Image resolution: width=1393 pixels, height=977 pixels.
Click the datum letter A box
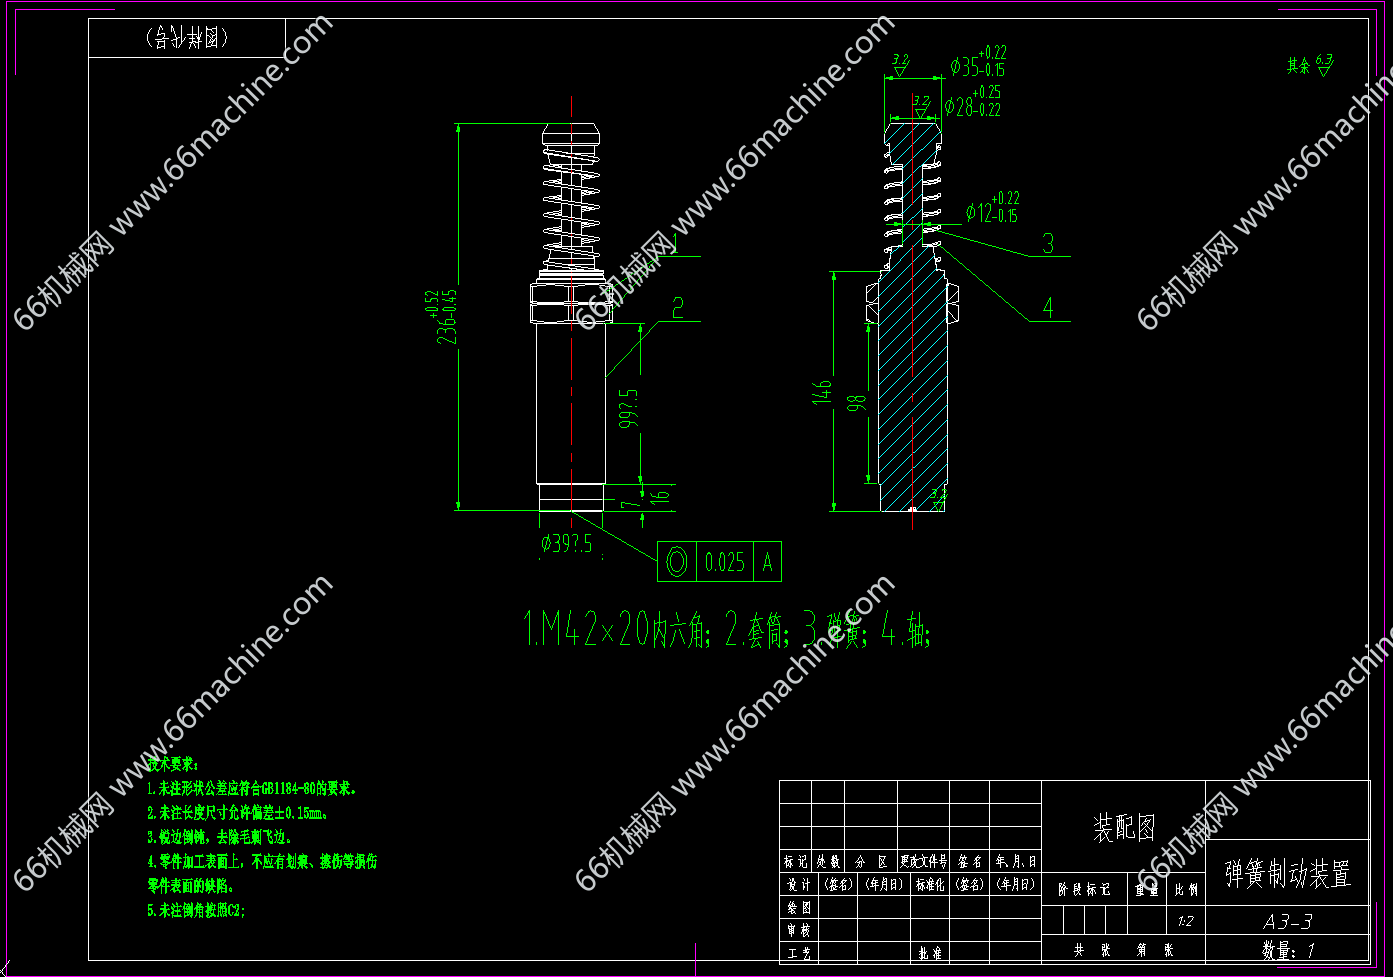tap(767, 562)
